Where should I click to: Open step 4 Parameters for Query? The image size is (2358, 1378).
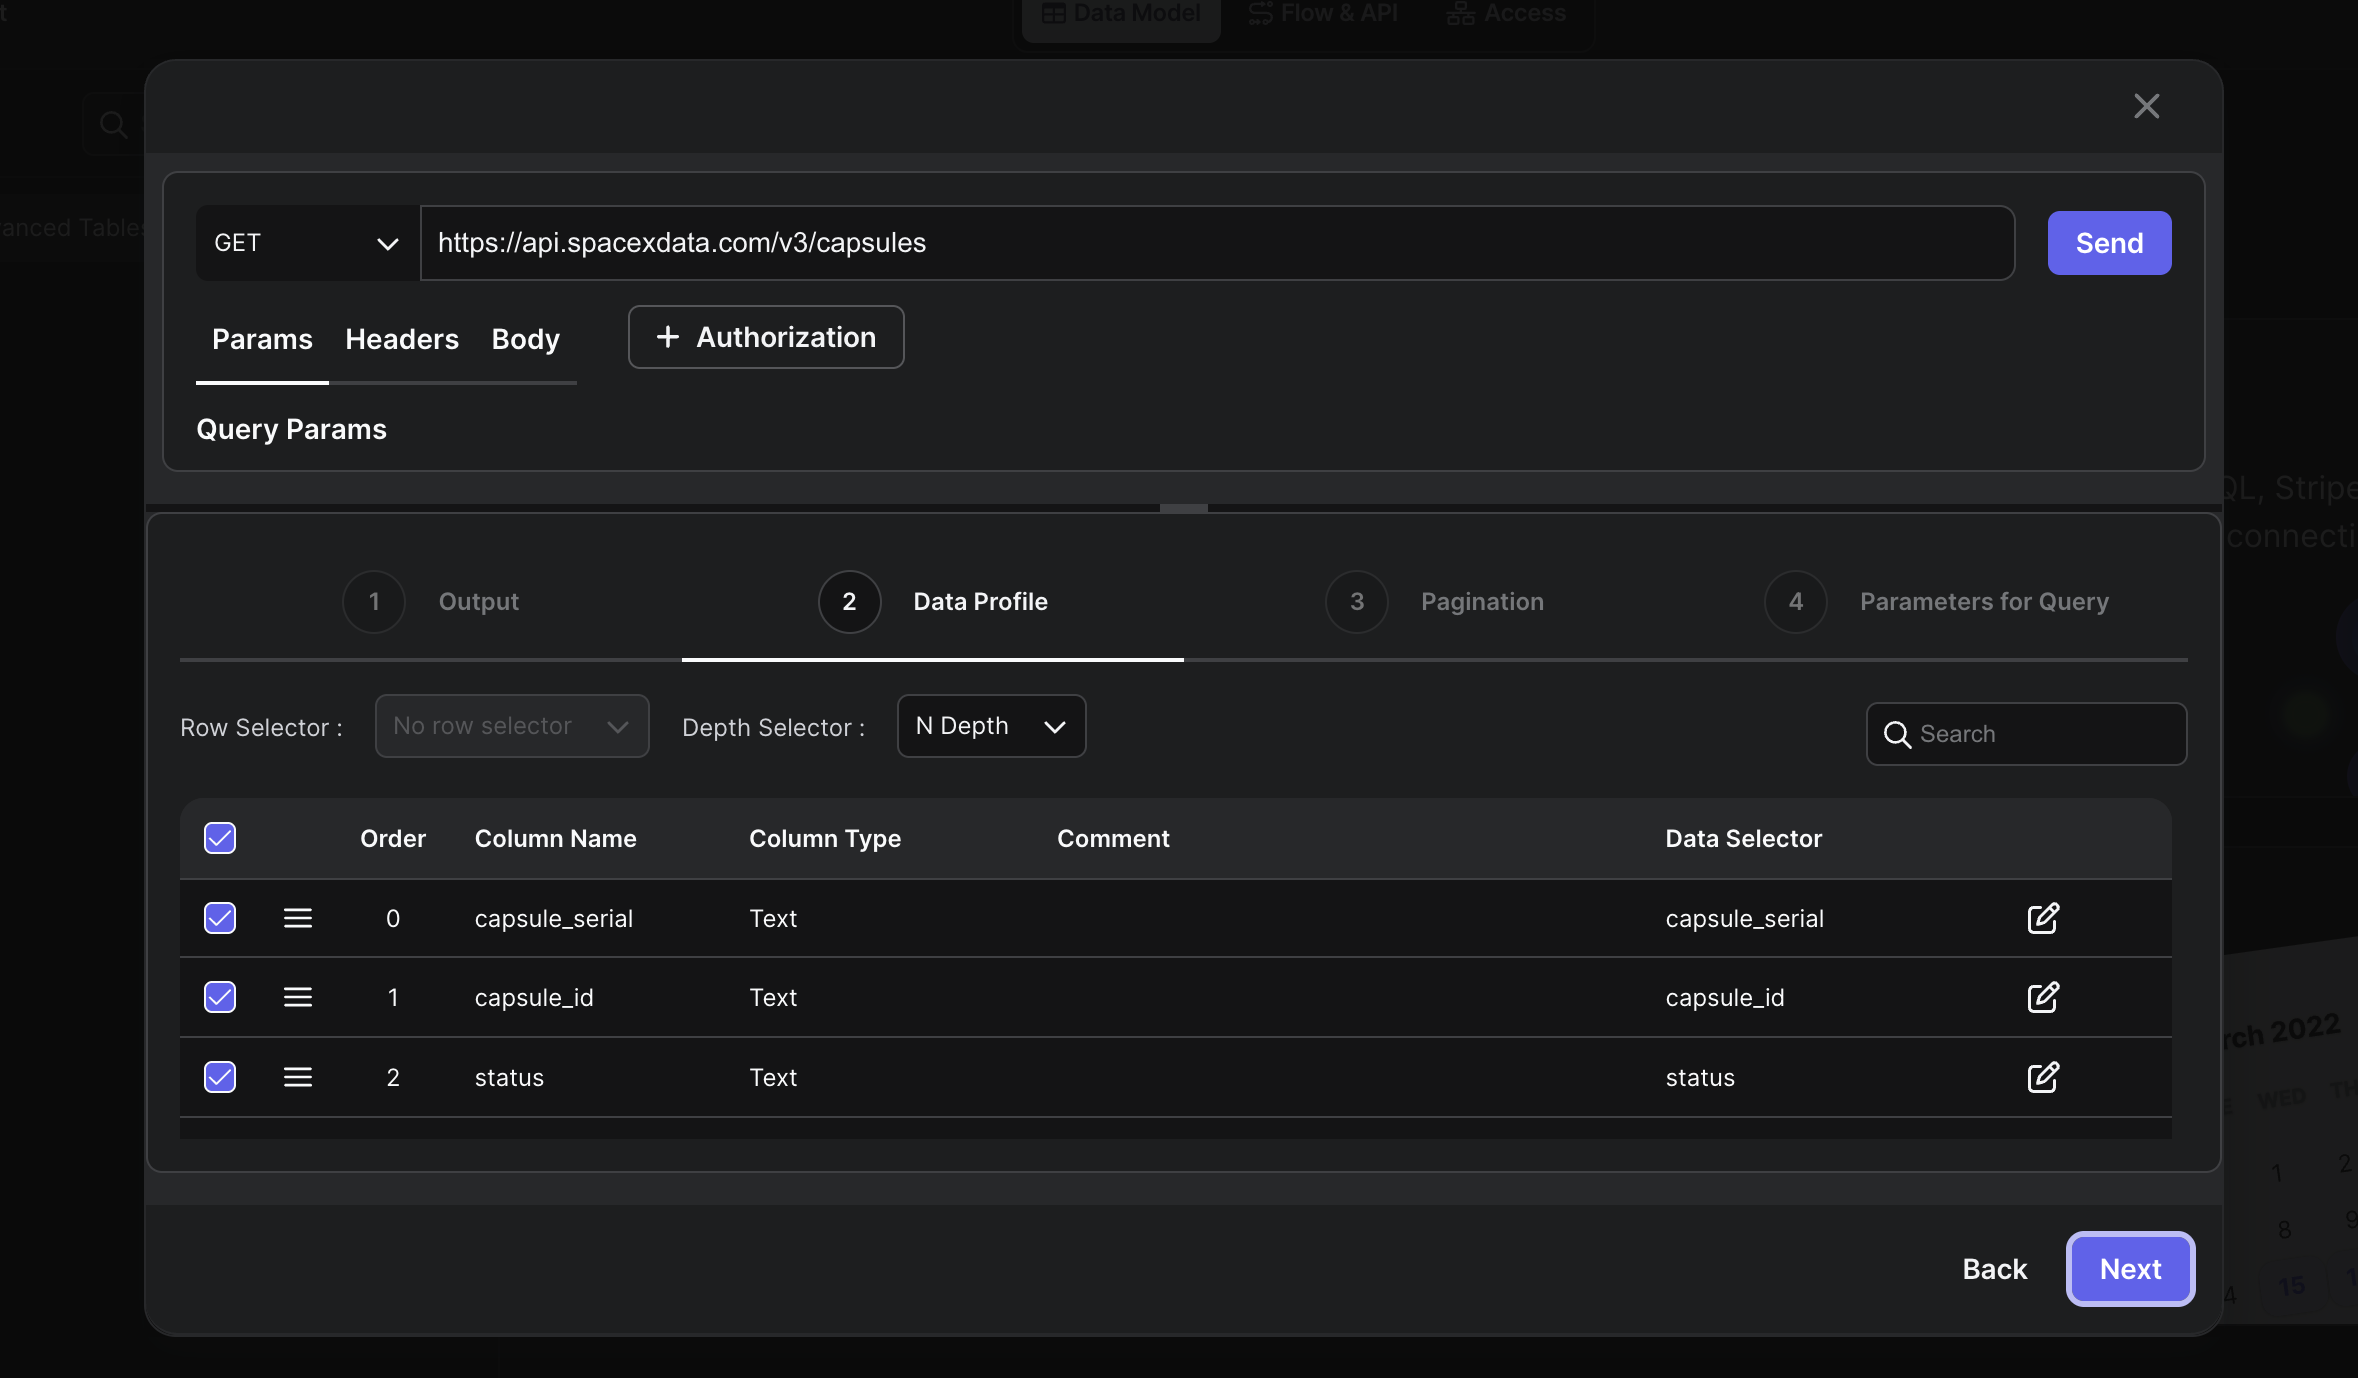click(x=1937, y=601)
